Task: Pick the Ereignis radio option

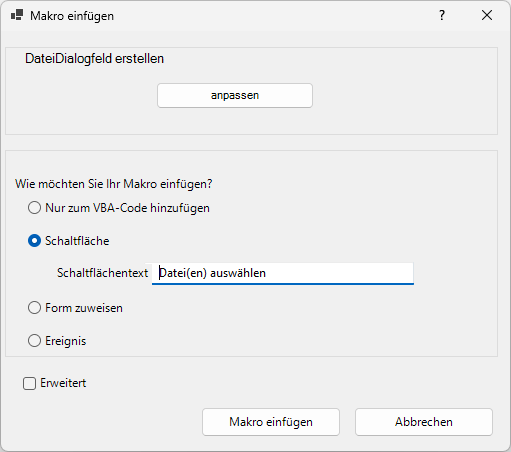Action: (34, 341)
